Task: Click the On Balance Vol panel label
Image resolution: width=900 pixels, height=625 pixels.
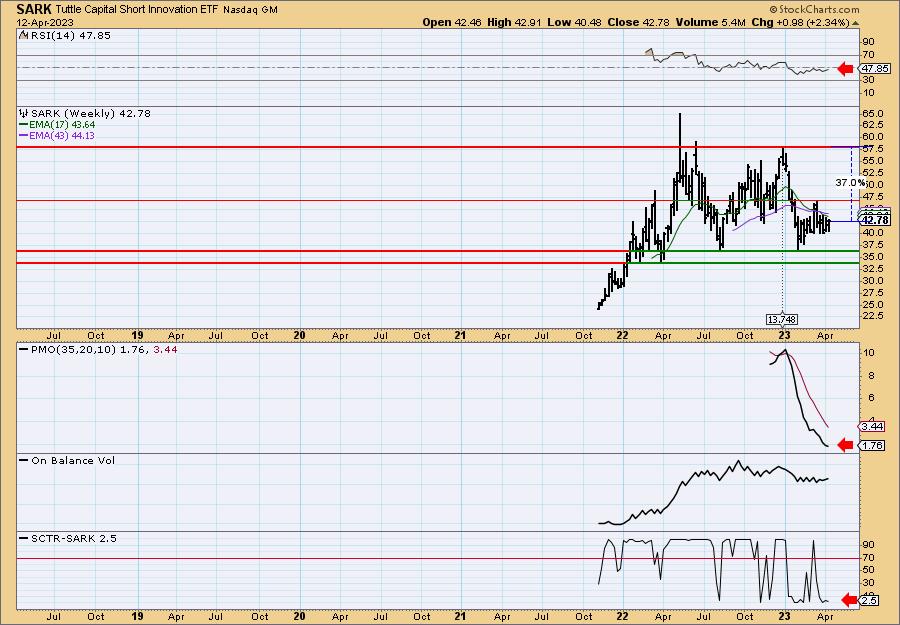Action: click(x=73, y=460)
